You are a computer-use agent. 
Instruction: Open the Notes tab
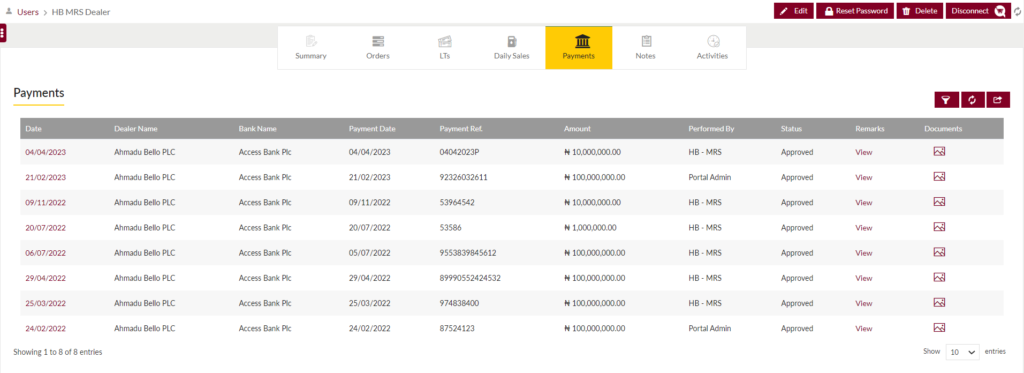645,48
